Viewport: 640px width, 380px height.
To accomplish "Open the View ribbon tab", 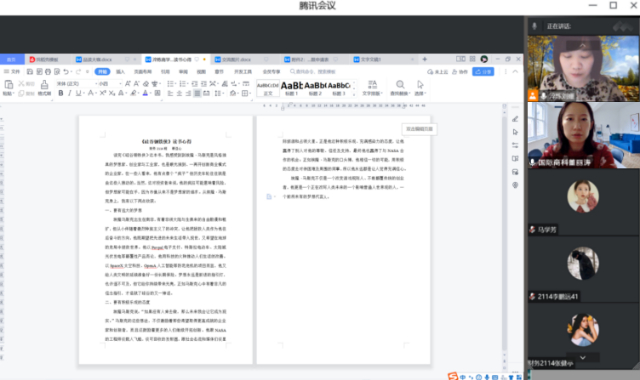I will pos(201,71).
